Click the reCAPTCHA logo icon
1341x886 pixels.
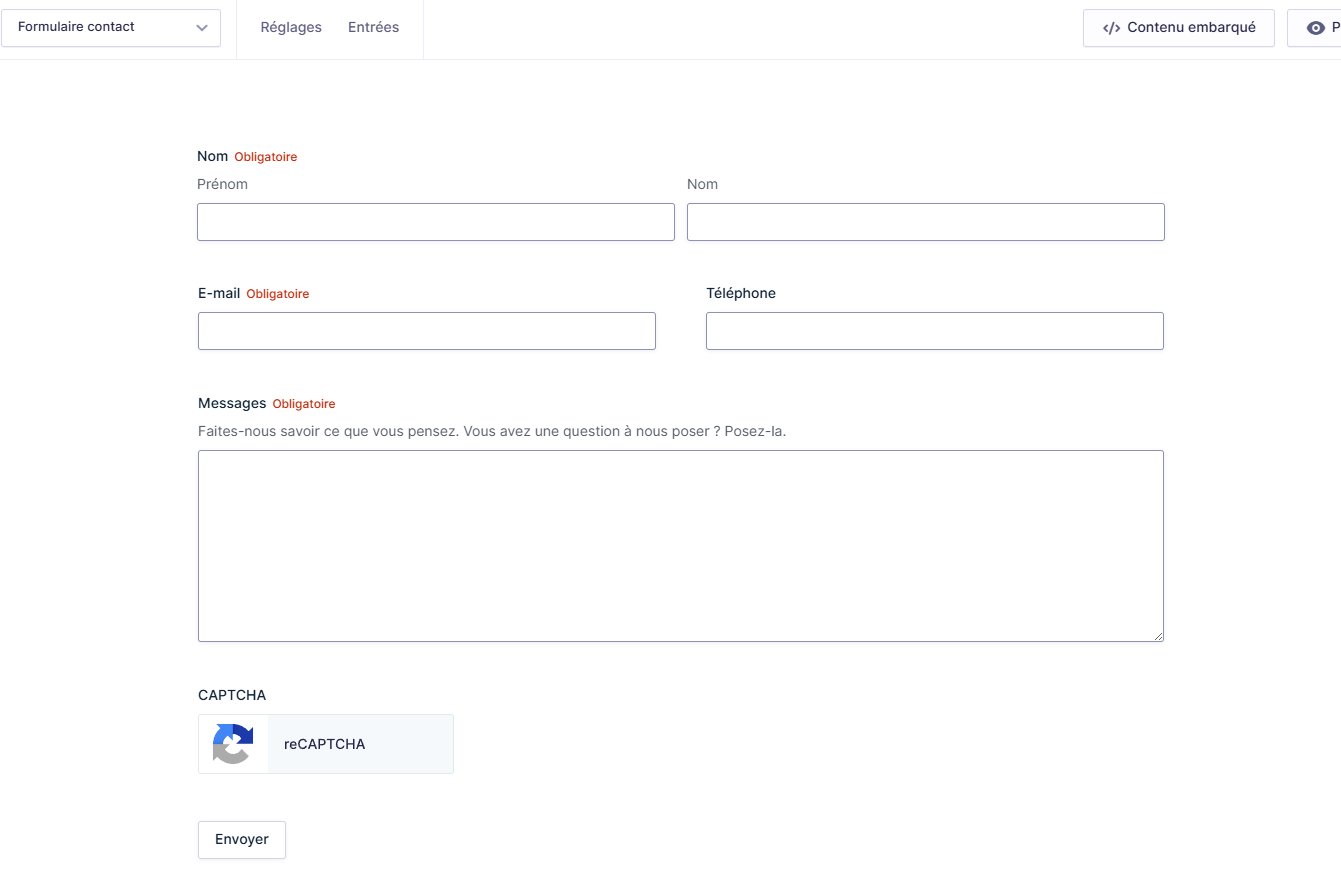(233, 744)
